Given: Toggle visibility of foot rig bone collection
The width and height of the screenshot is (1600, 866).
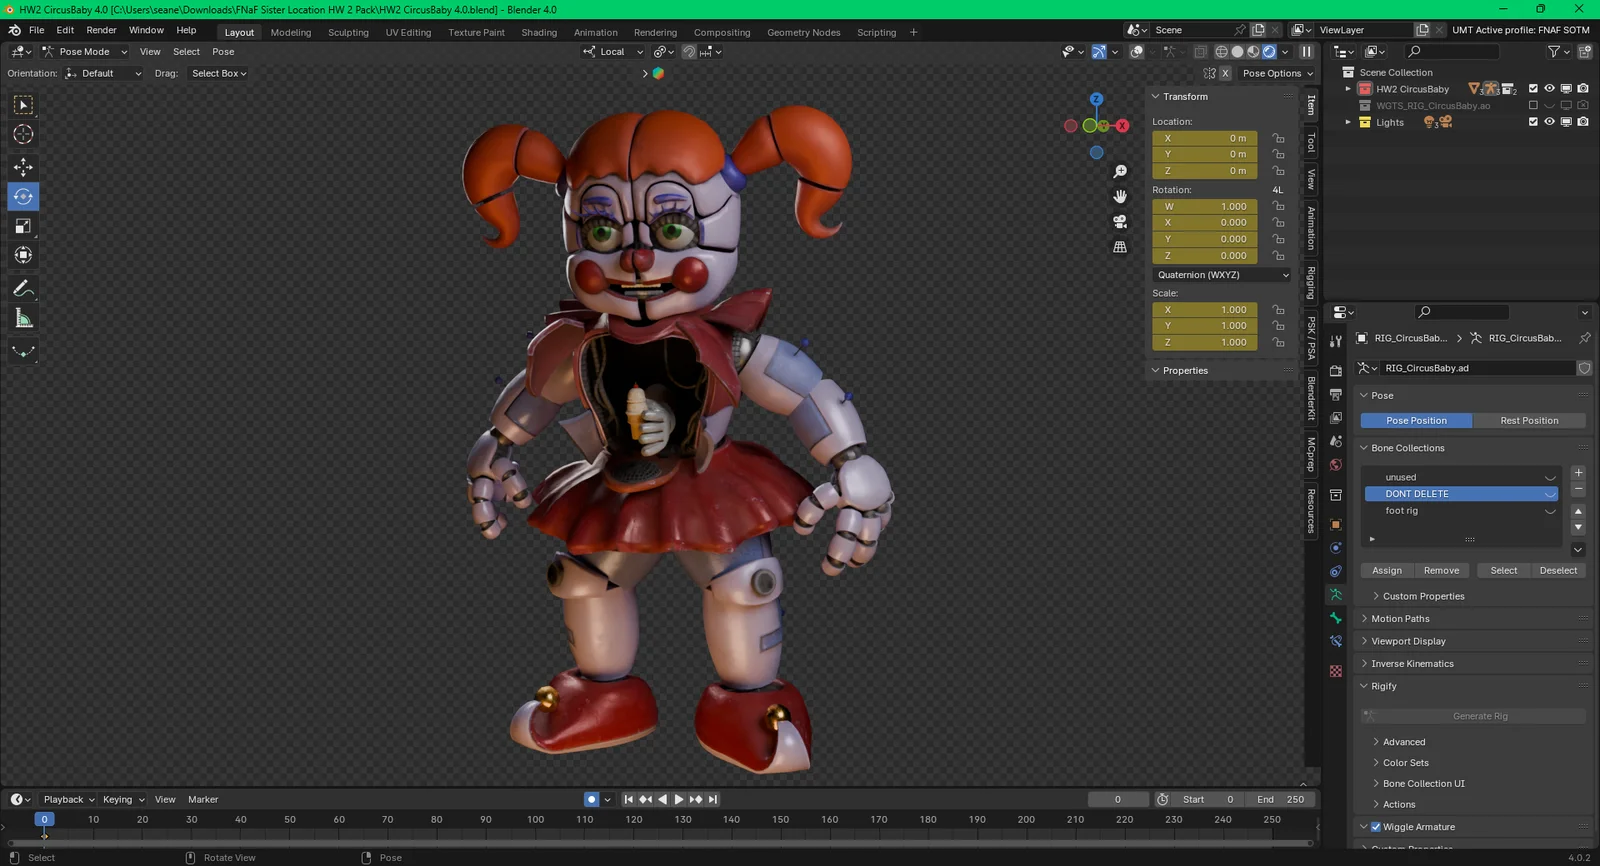Looking at the screenshot, I should pos(1550,511).
